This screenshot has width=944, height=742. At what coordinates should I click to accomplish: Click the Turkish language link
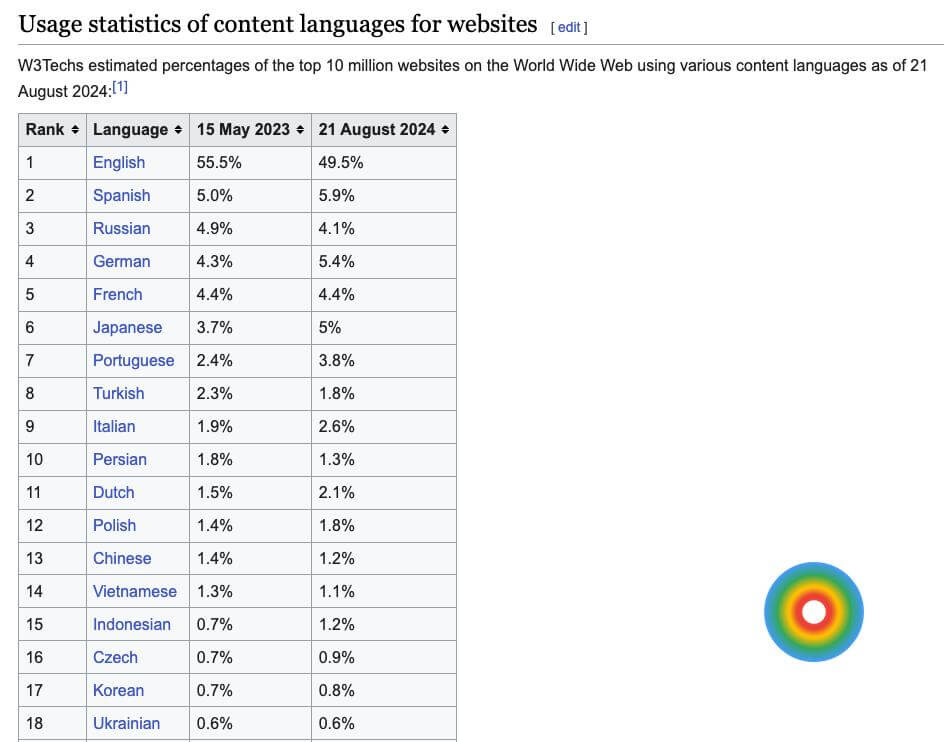coord(118,393)
